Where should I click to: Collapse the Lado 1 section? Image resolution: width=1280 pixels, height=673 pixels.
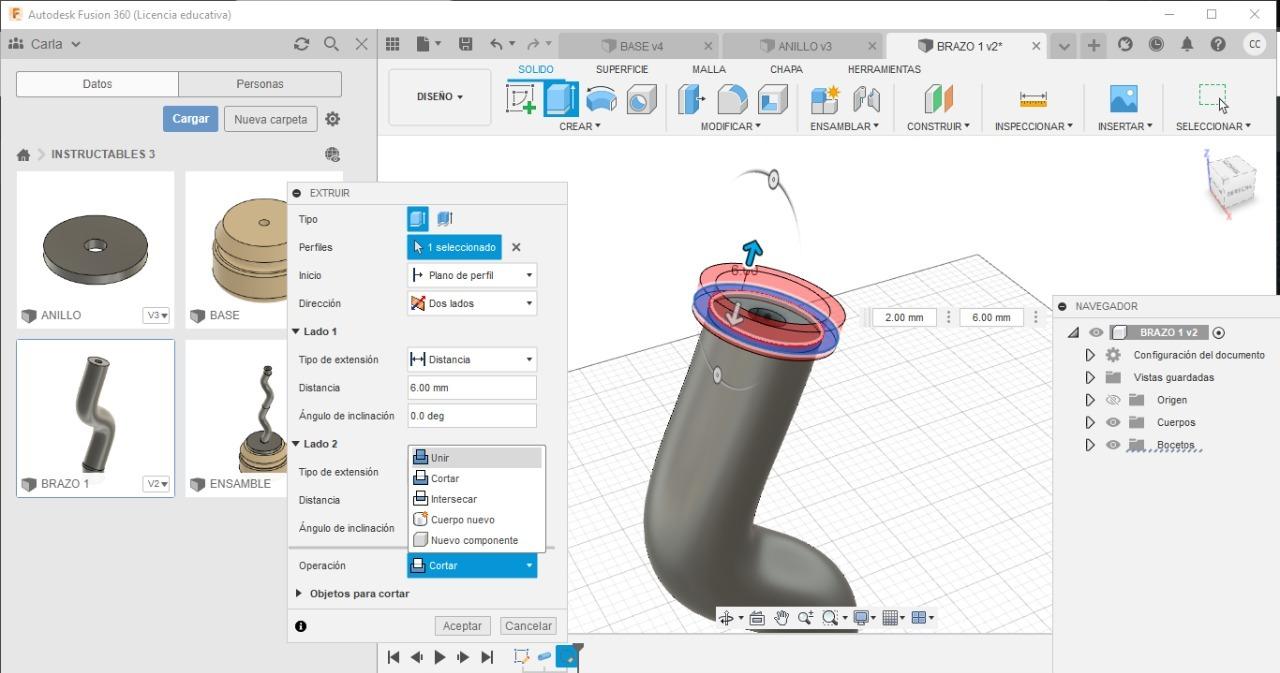[x=296, y=331]
